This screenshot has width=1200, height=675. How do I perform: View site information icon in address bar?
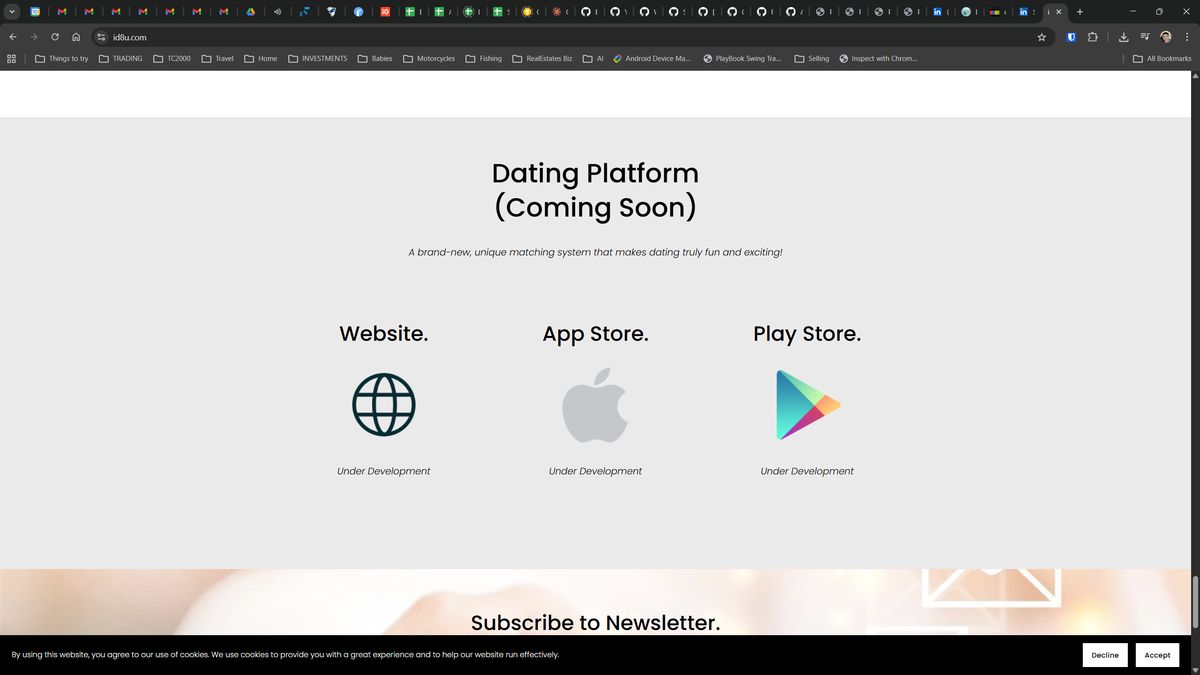(x=101, y=37)
